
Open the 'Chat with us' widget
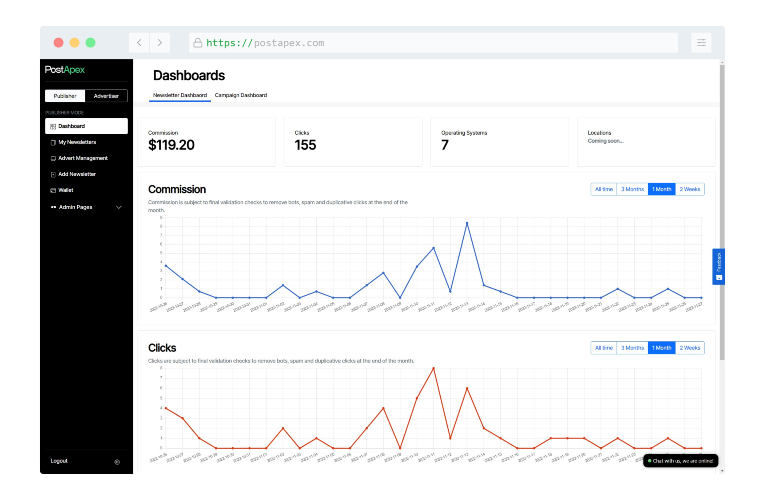pyautogui.click(x=680, y=461)
